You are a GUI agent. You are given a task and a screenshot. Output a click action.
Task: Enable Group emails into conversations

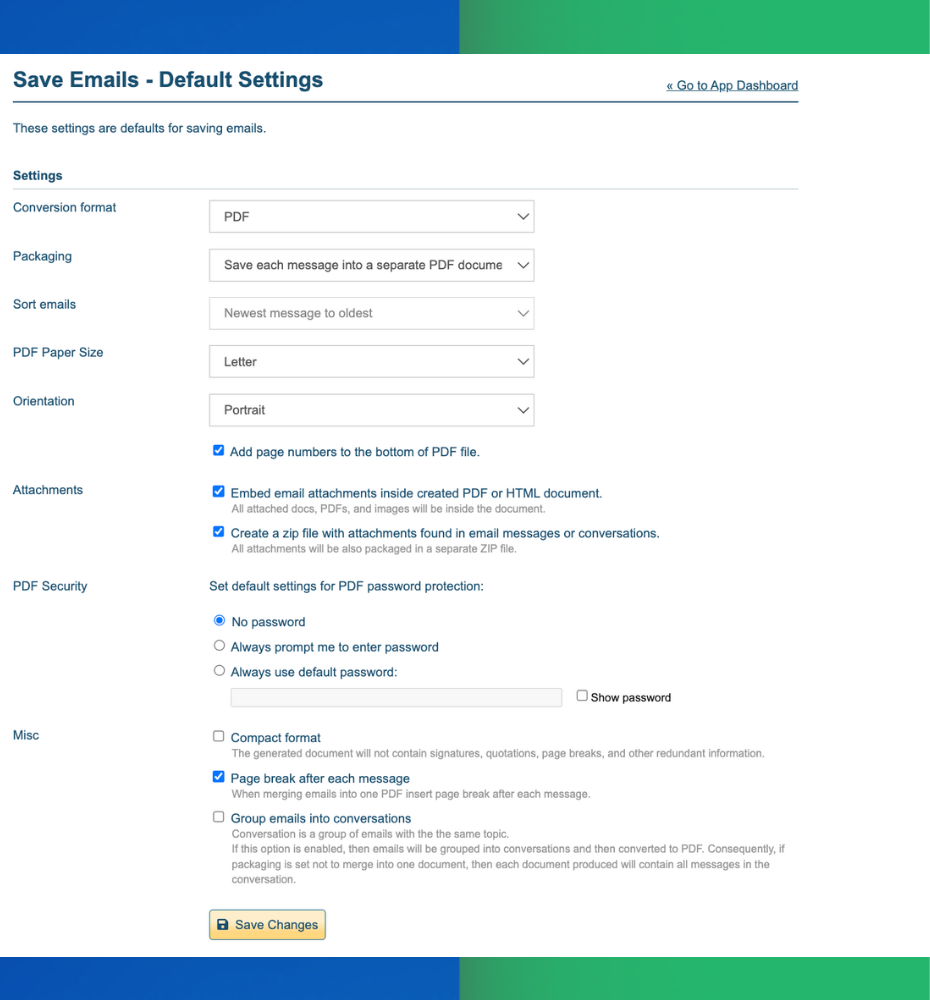click(x=219, y=816)
